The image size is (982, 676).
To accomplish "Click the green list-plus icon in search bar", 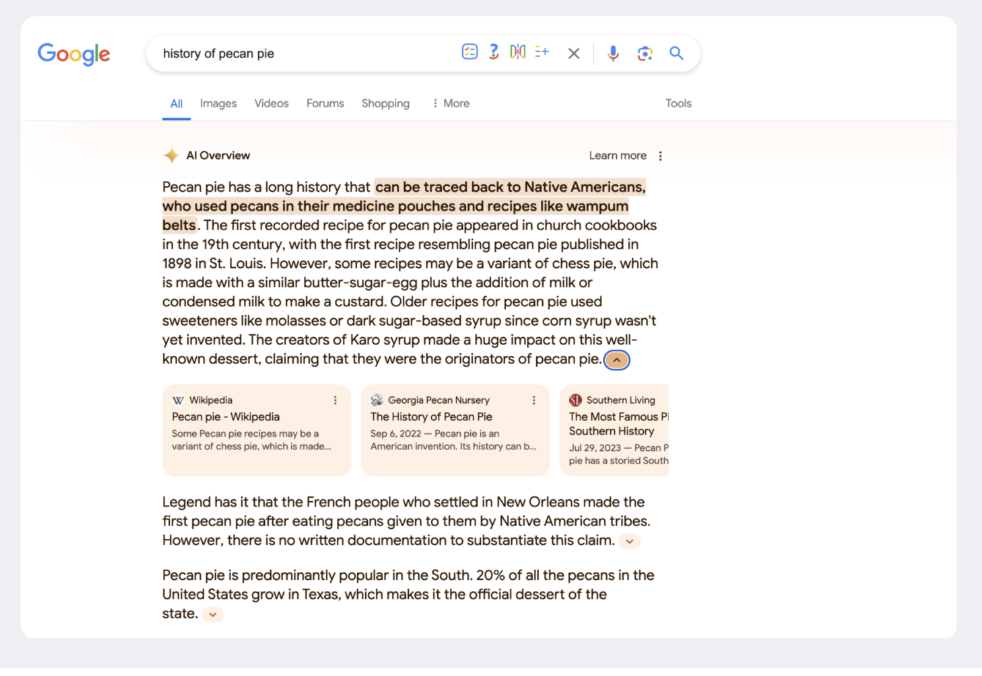I will pos(542,52).
